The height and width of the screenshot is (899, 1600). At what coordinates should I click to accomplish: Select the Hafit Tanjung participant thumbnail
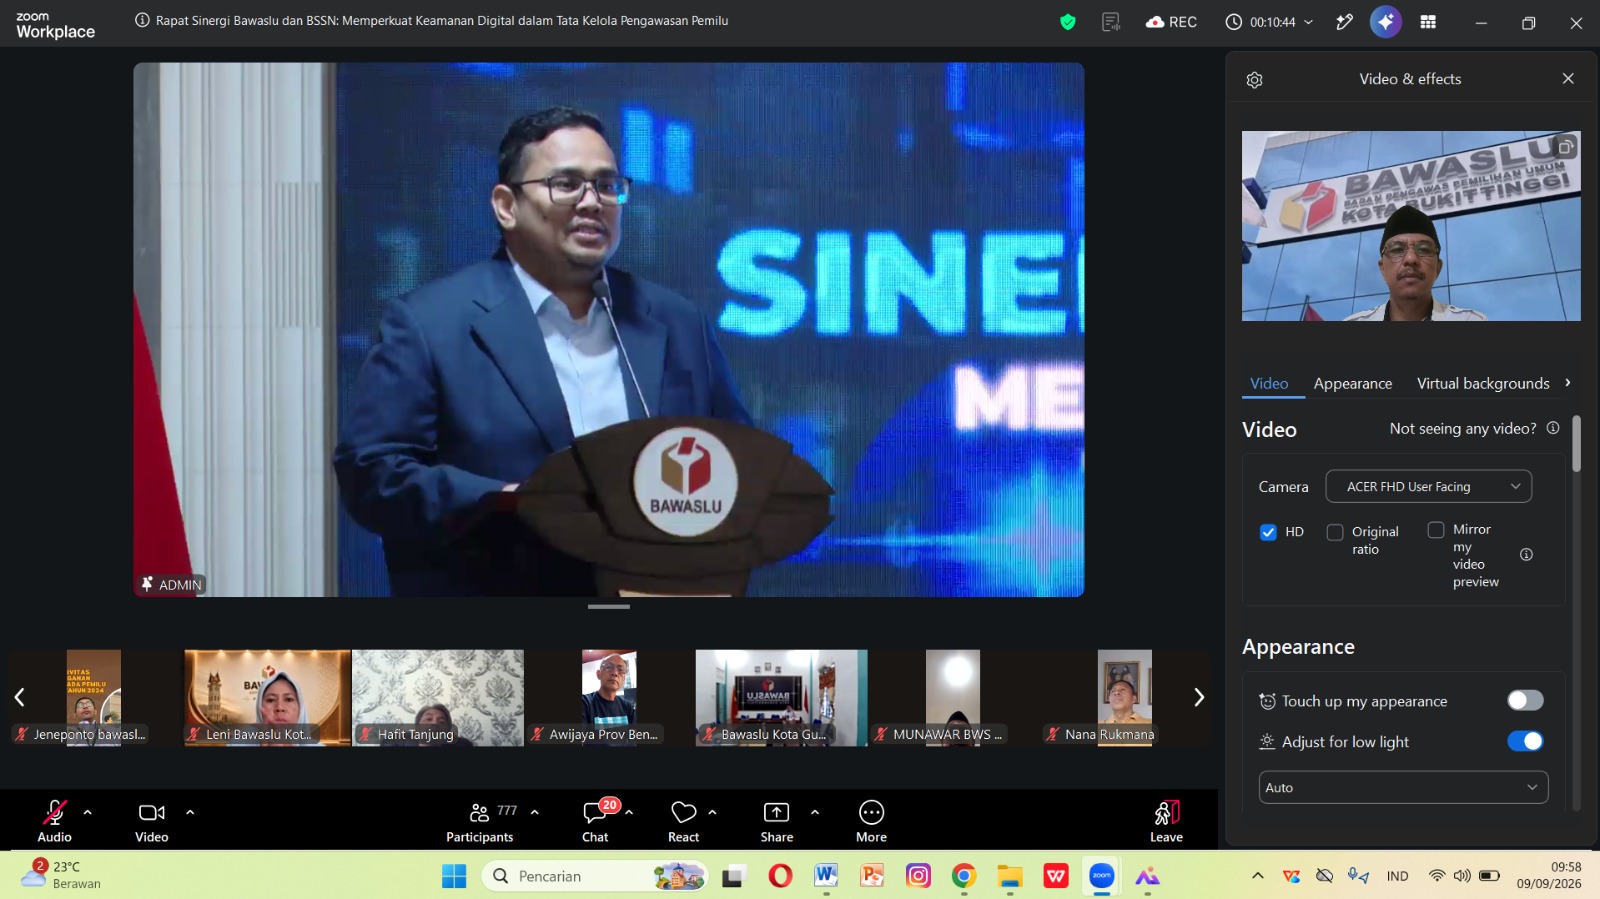438,698
